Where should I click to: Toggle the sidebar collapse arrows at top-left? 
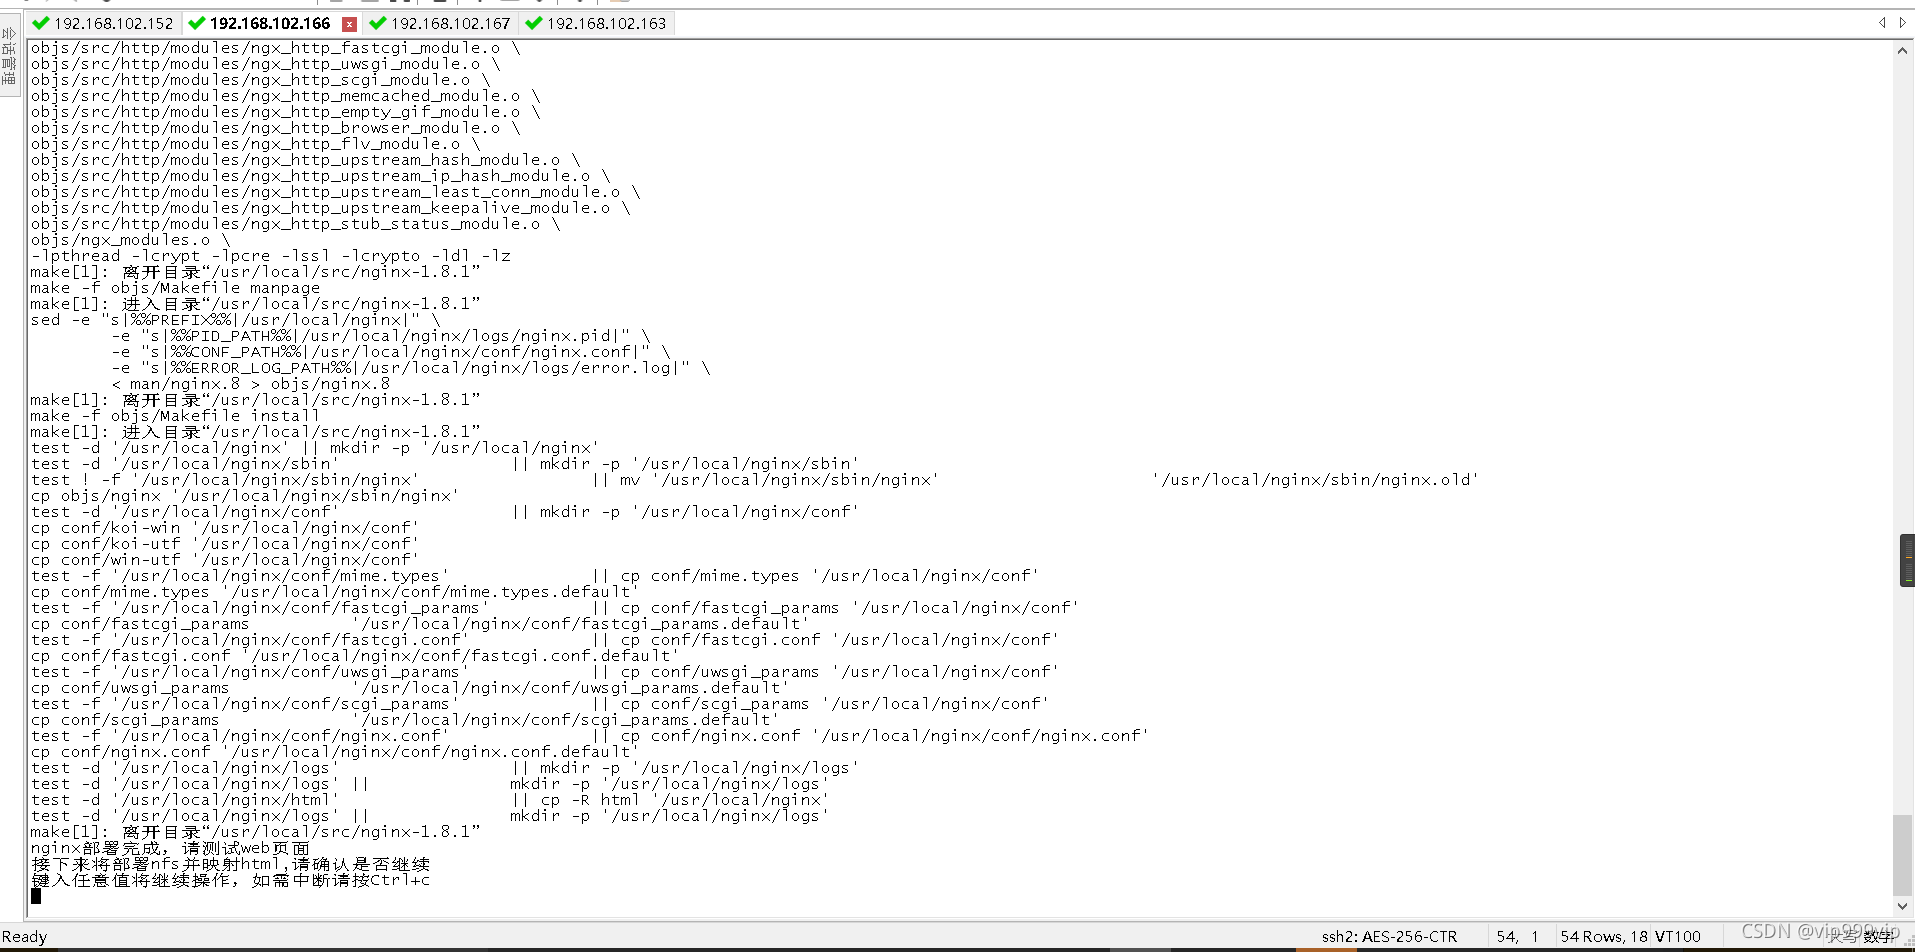coord(9,32)
